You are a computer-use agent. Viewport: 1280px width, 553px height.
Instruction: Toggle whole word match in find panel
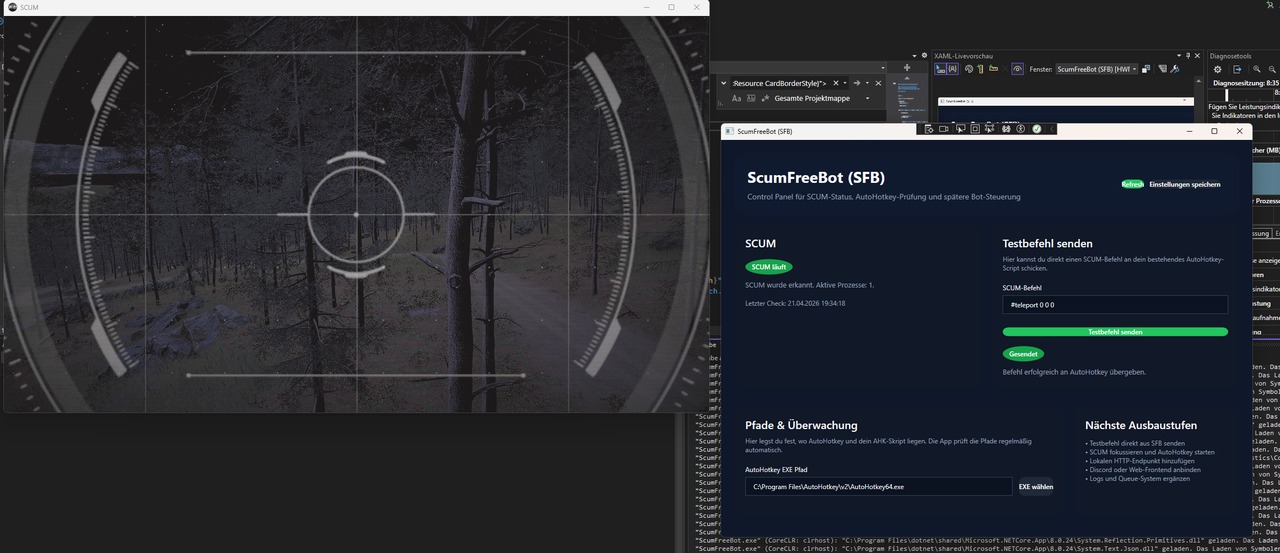[751, 98]
